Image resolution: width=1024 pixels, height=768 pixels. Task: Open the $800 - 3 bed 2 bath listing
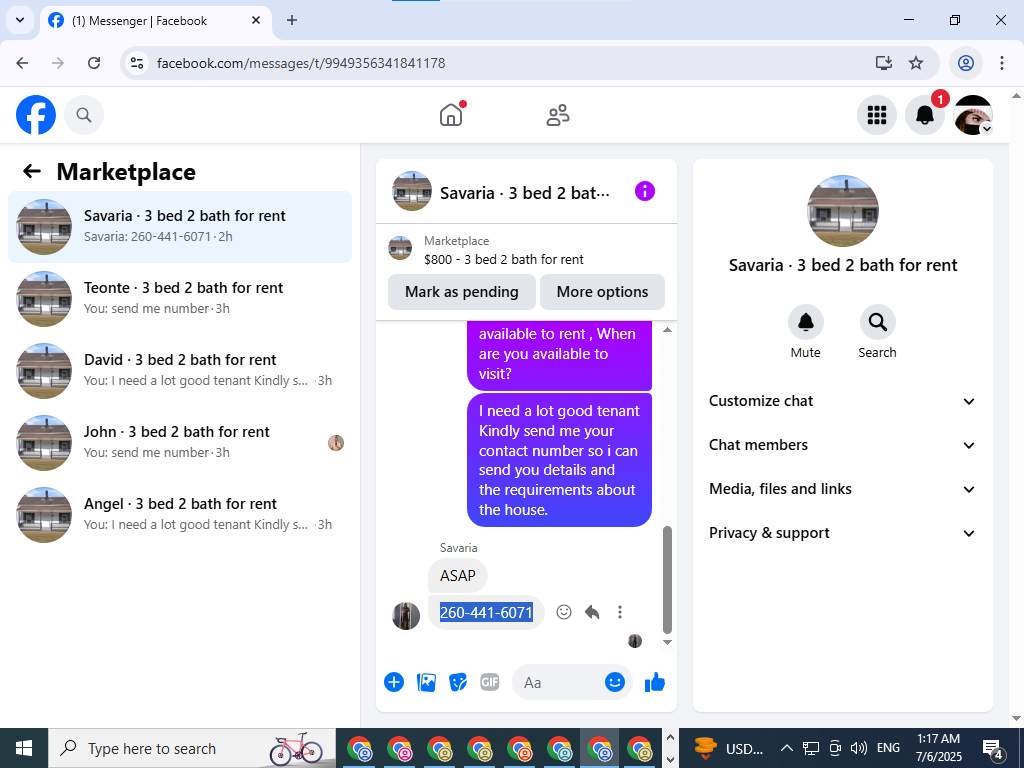pos(504,259)
